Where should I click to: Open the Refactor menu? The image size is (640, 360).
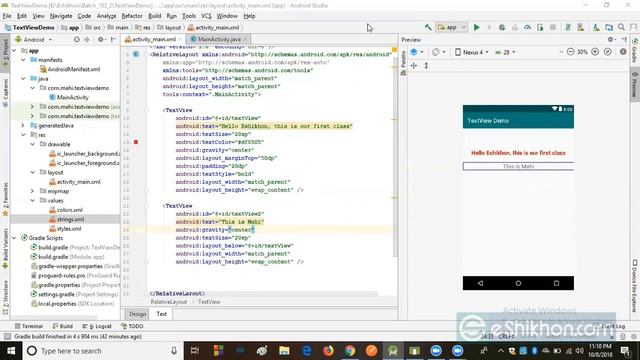(132, 16)
